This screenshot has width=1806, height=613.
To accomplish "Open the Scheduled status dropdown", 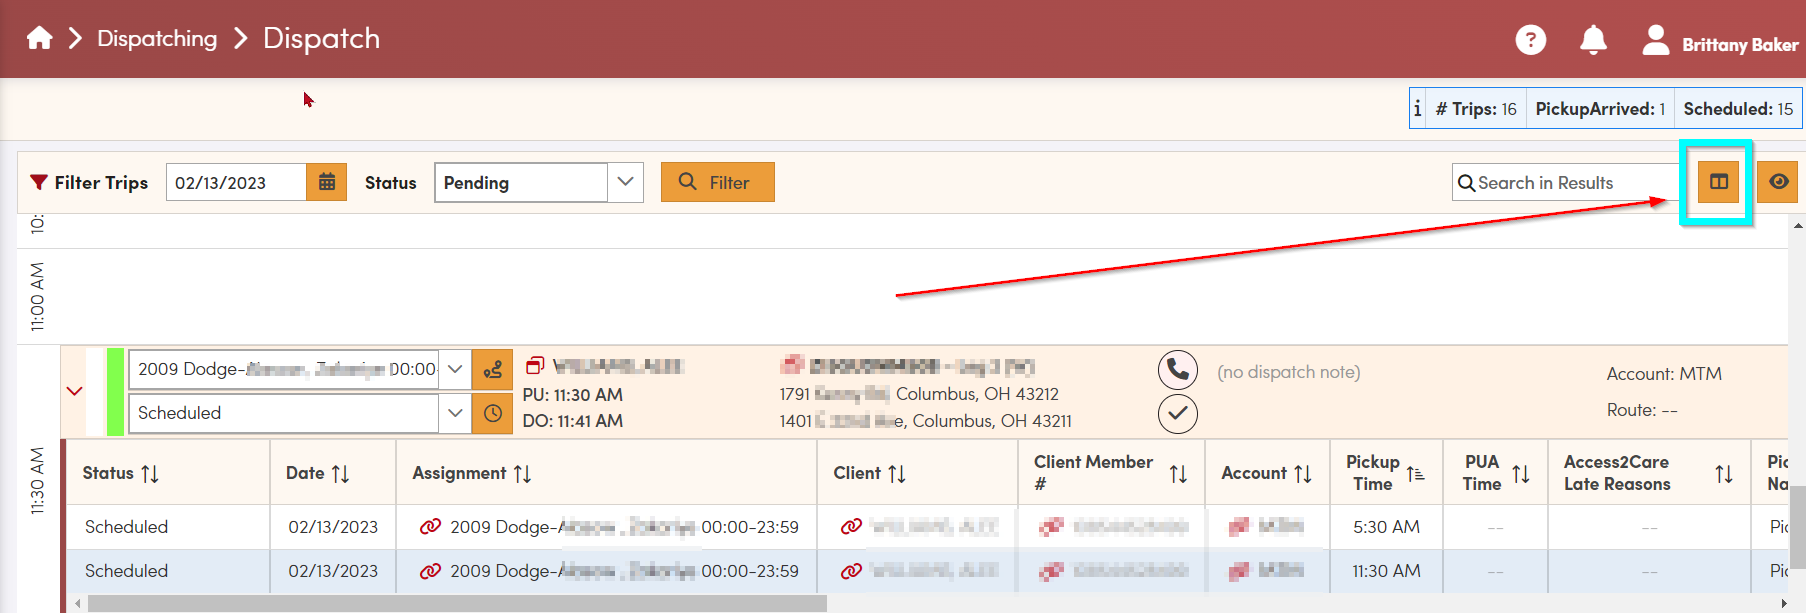I will (x=455, y=413).
